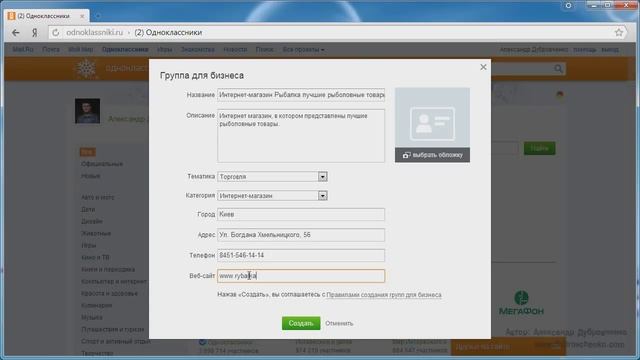Open the Животные category
Viewport: 640px width, 360px height.
pyautogui.click(x=96, y=233)
